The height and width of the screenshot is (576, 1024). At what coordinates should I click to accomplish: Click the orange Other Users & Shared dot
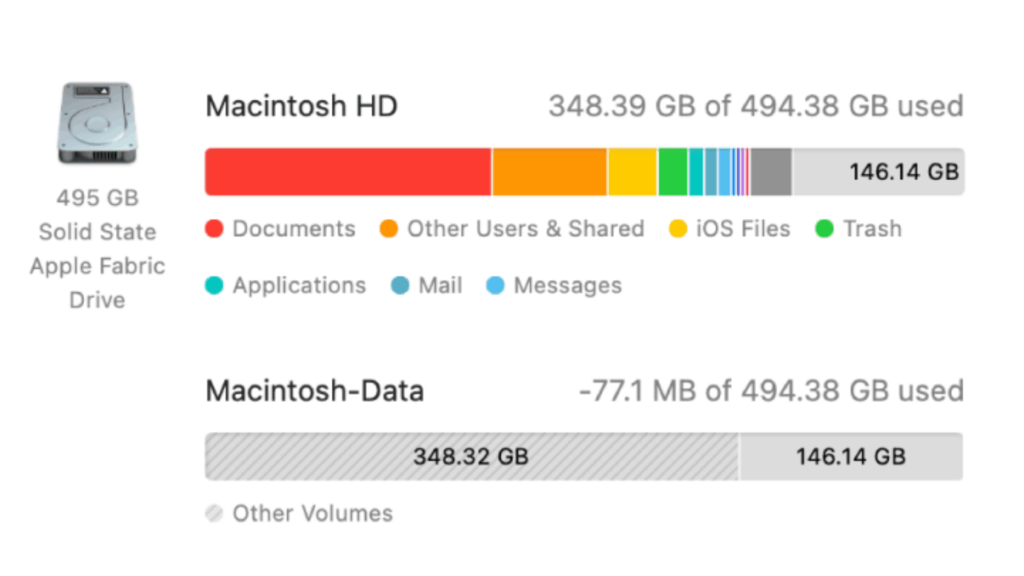(x=389, y=229)
